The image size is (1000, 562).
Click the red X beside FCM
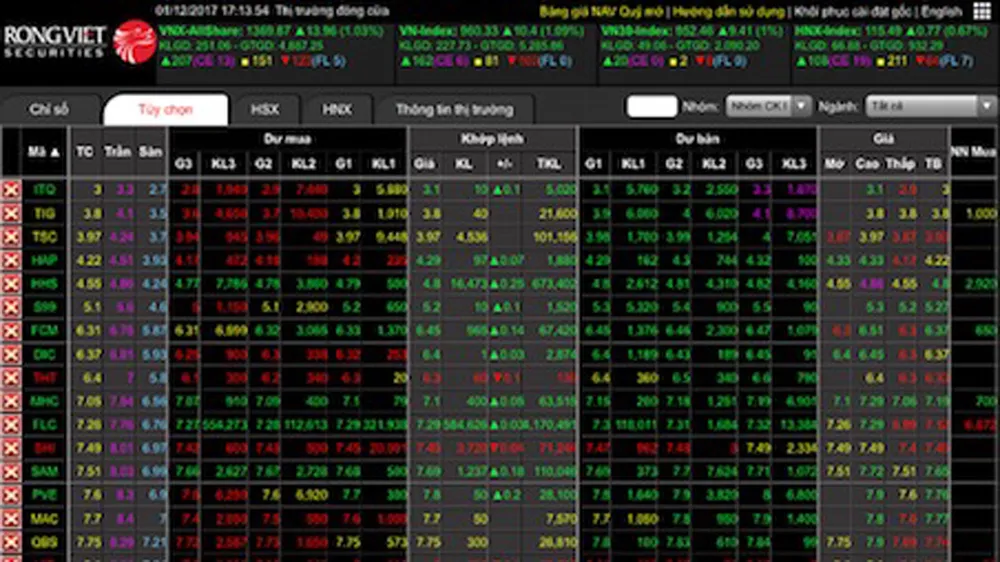point(11,330)
